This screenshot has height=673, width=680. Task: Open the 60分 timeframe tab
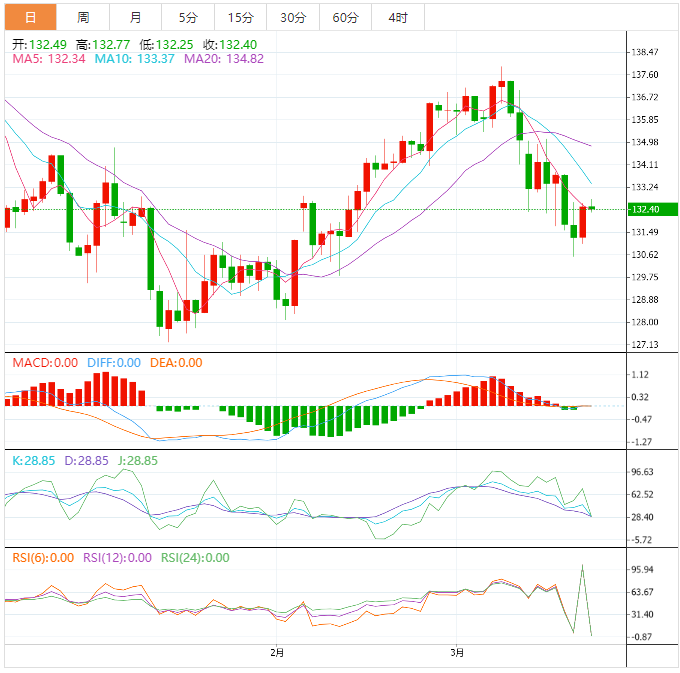pyautogui.click(x=345, y=17)
